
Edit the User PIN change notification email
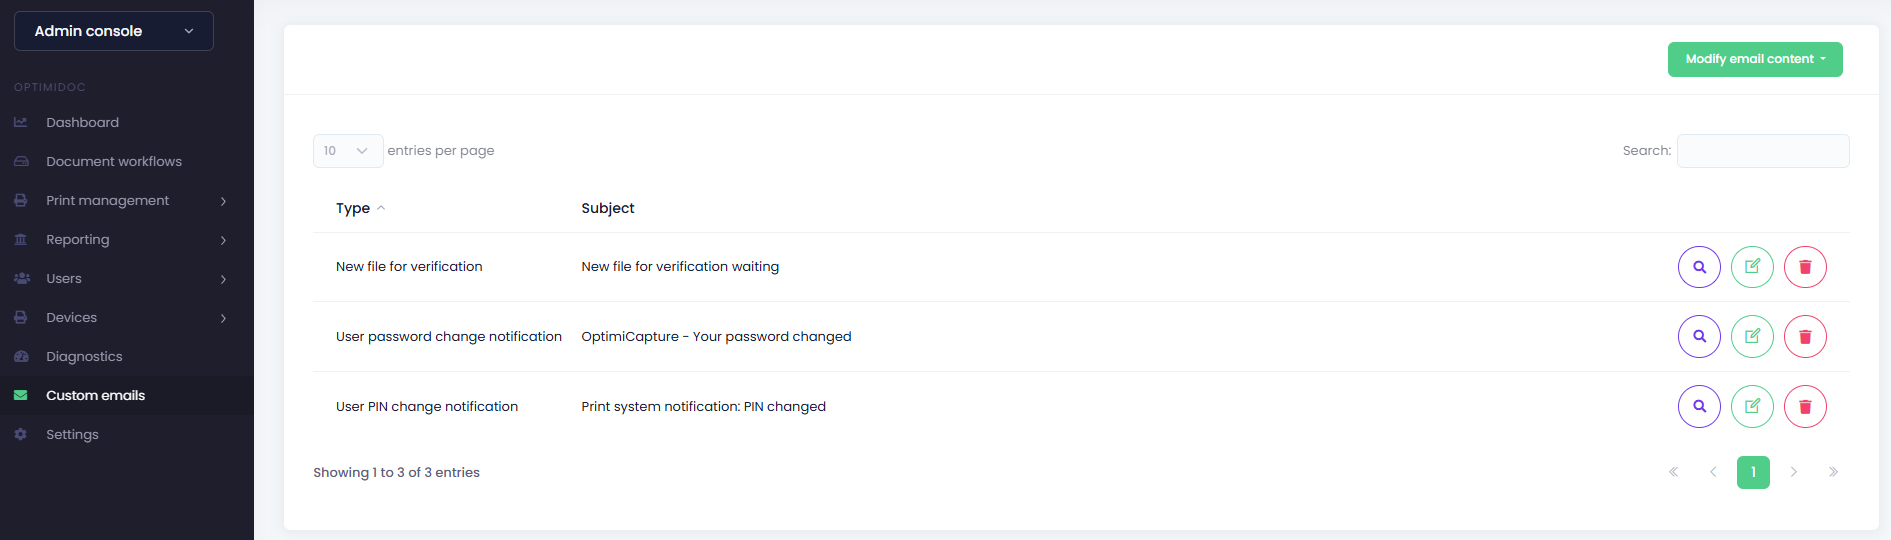pos(1752,407)
